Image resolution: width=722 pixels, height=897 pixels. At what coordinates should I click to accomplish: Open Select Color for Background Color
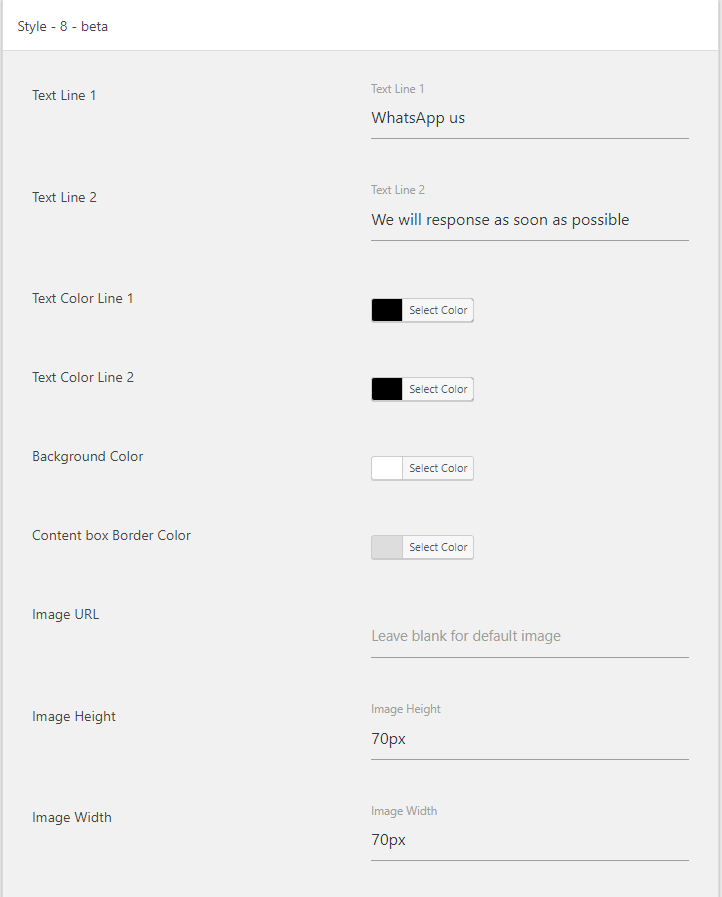pyautogui.click(x=438, y=468)
